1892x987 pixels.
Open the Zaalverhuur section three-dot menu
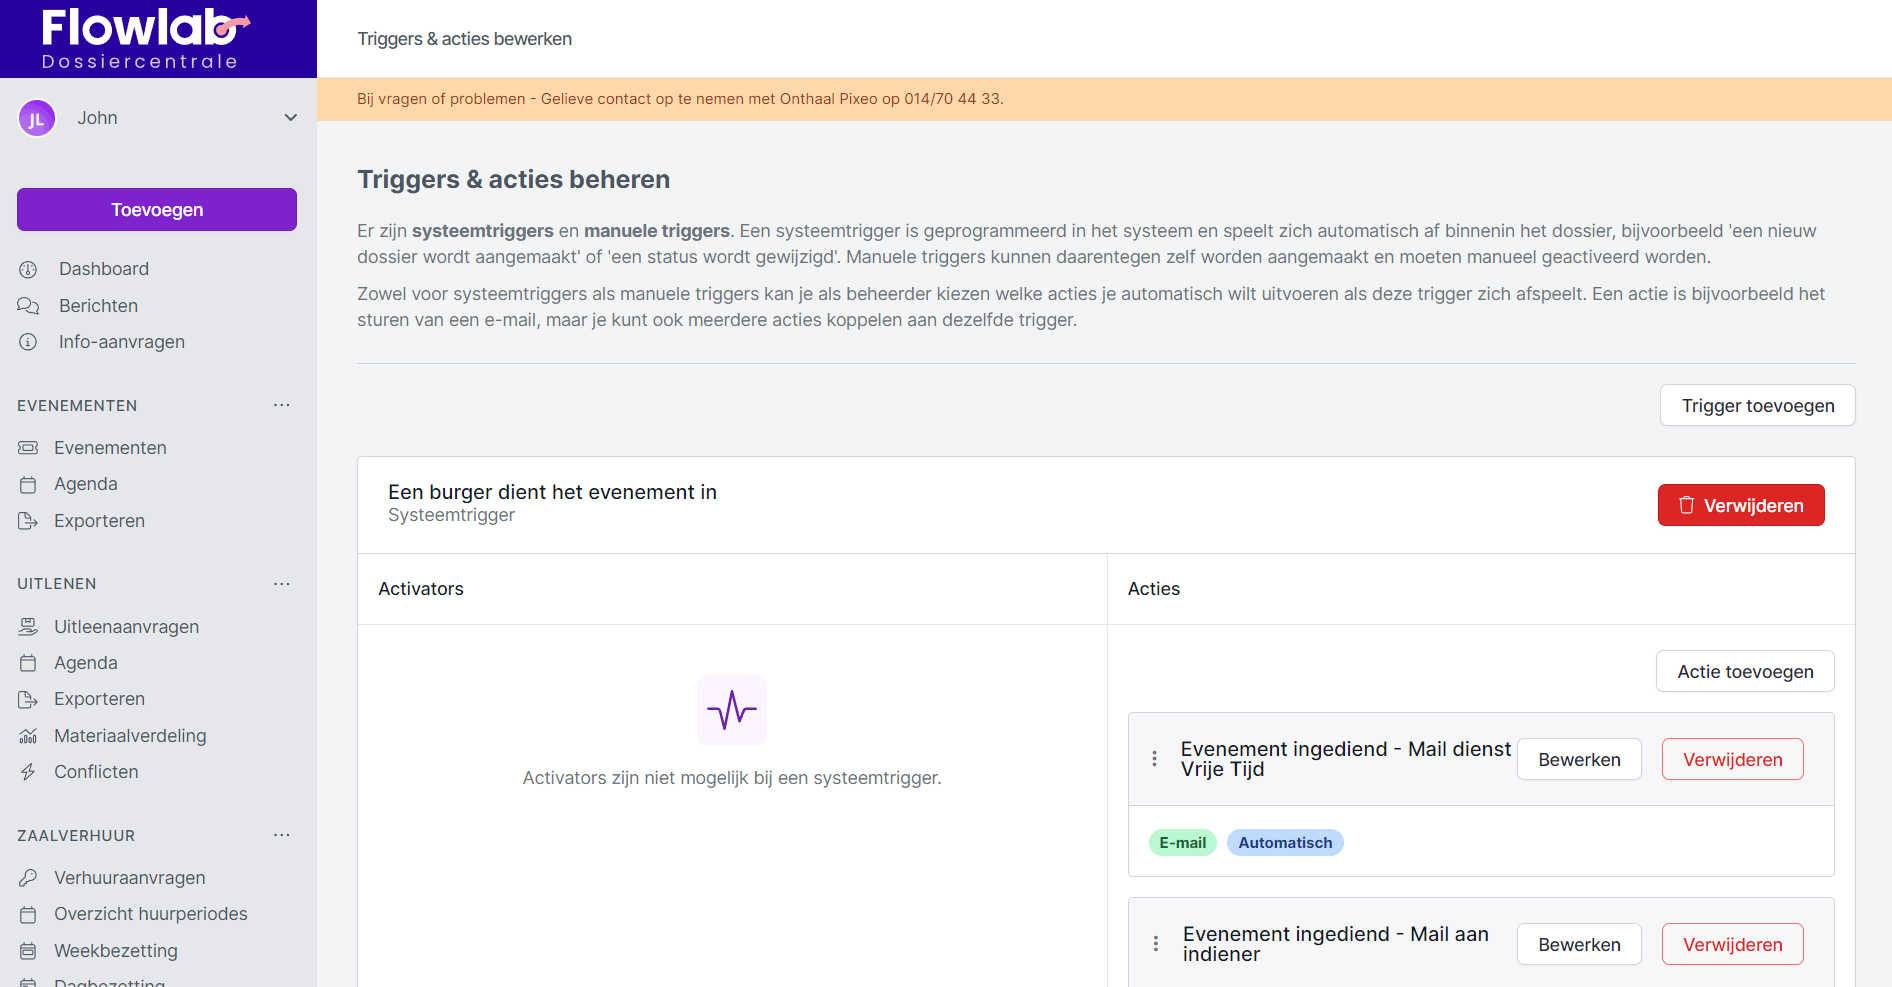pyautogui.click(x=282, y=836)
